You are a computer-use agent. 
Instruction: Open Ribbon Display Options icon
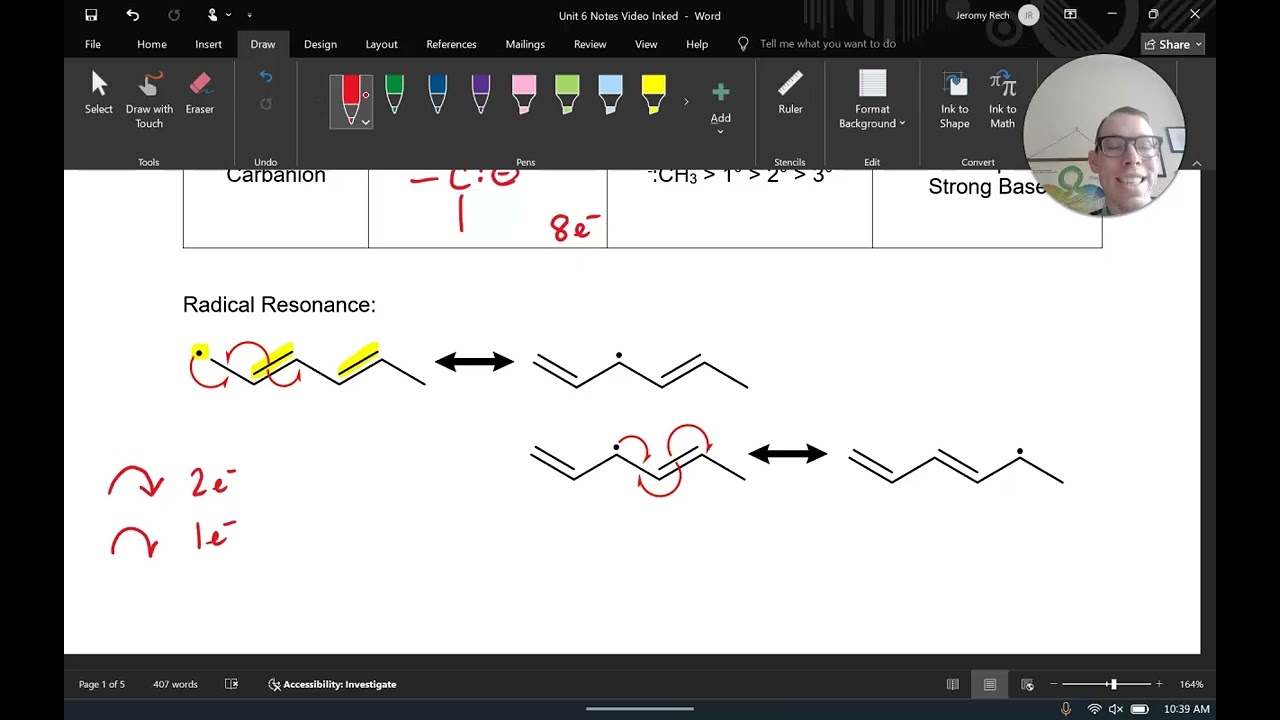(1070, 15)
